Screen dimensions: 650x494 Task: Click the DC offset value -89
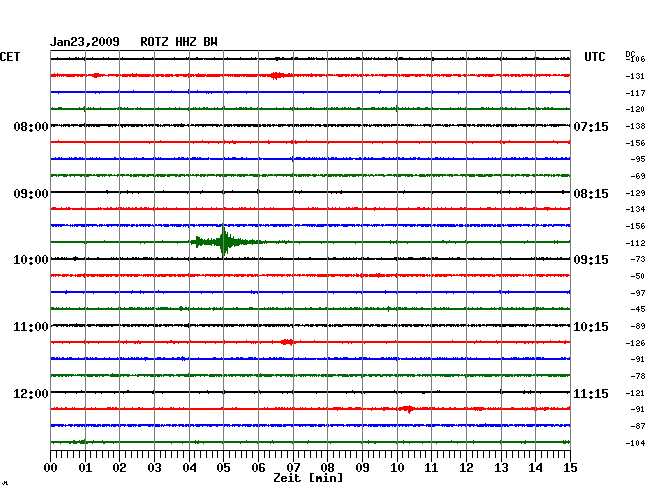[637, 327]
